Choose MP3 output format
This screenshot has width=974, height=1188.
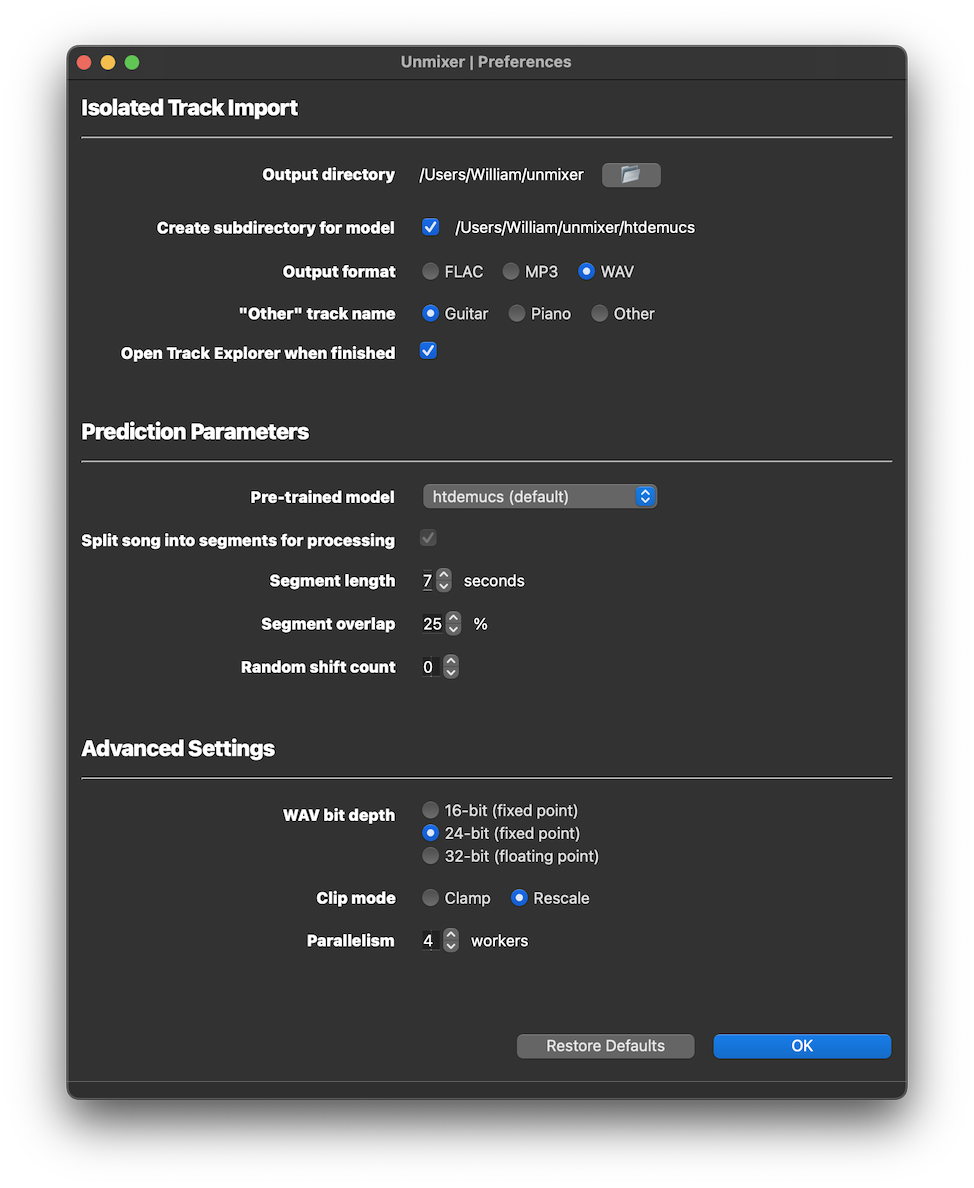(x=509, y=271)
